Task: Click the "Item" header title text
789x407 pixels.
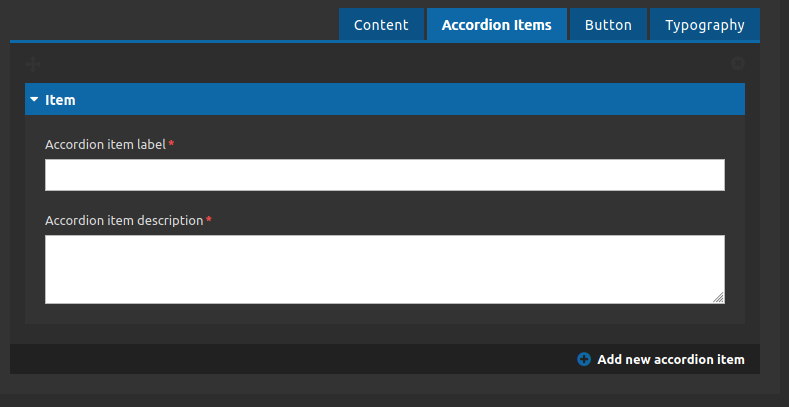Action: pyautogui.click(x=60, y=100)
